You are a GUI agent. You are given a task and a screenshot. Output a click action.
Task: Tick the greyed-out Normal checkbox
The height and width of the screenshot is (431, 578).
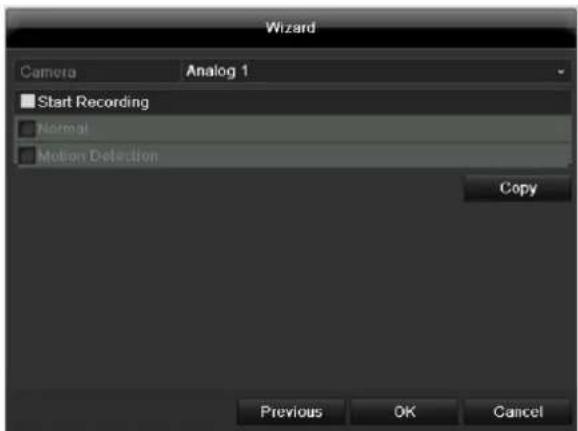[x=27, y=129]
